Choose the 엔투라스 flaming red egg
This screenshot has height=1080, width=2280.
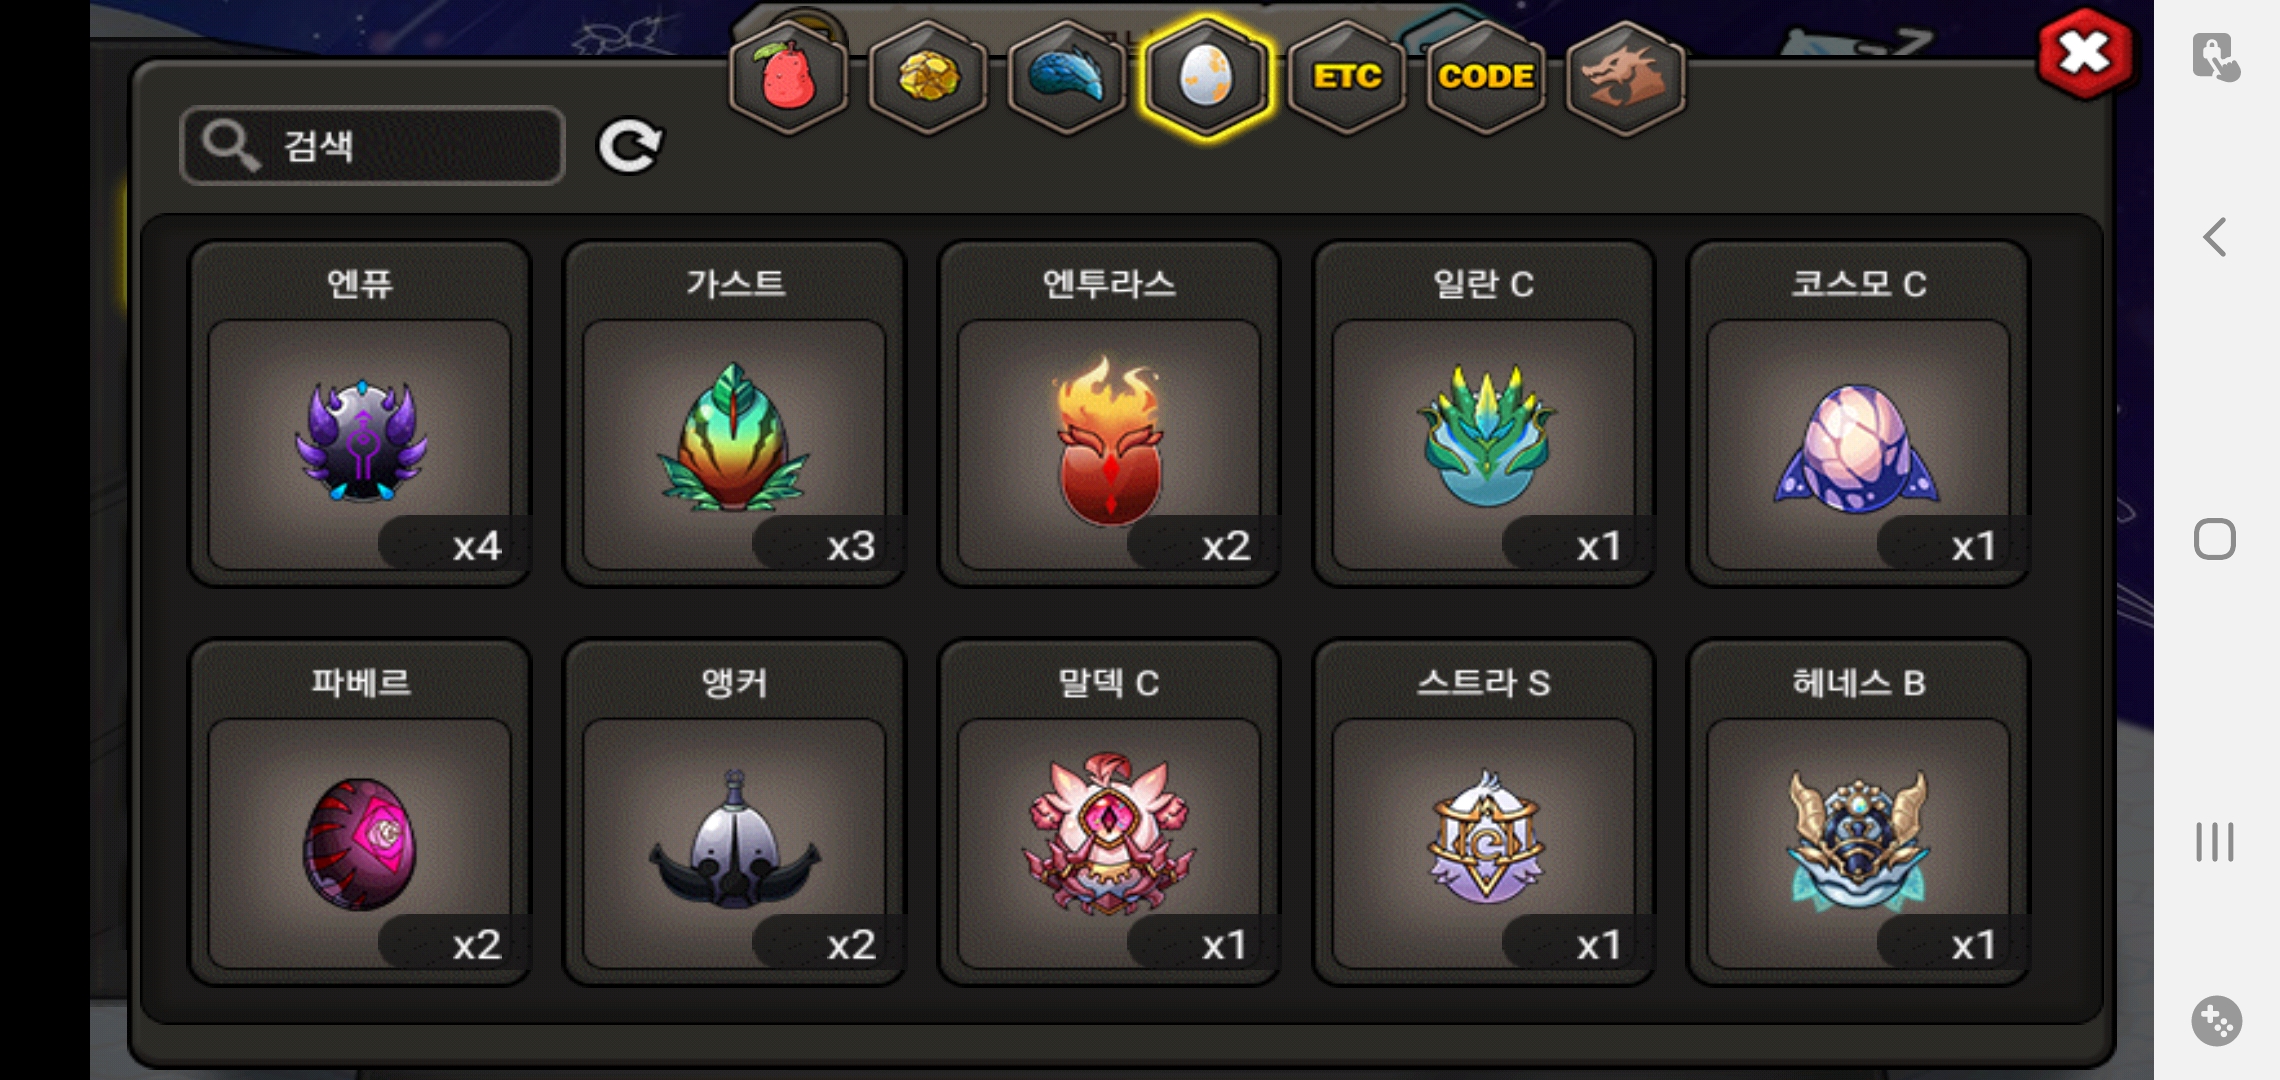pyautogui.click(x=1109, y=413)
